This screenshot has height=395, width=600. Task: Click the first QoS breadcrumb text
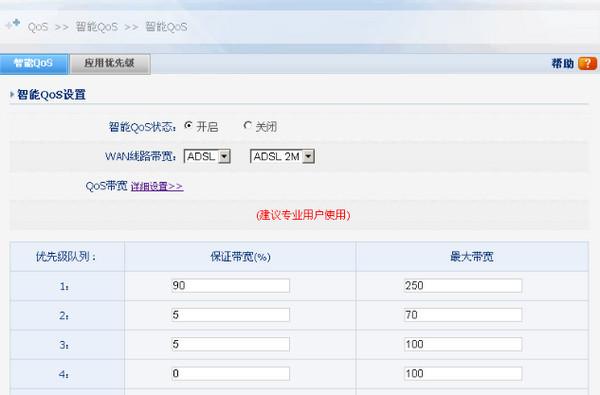coord(38,27)
